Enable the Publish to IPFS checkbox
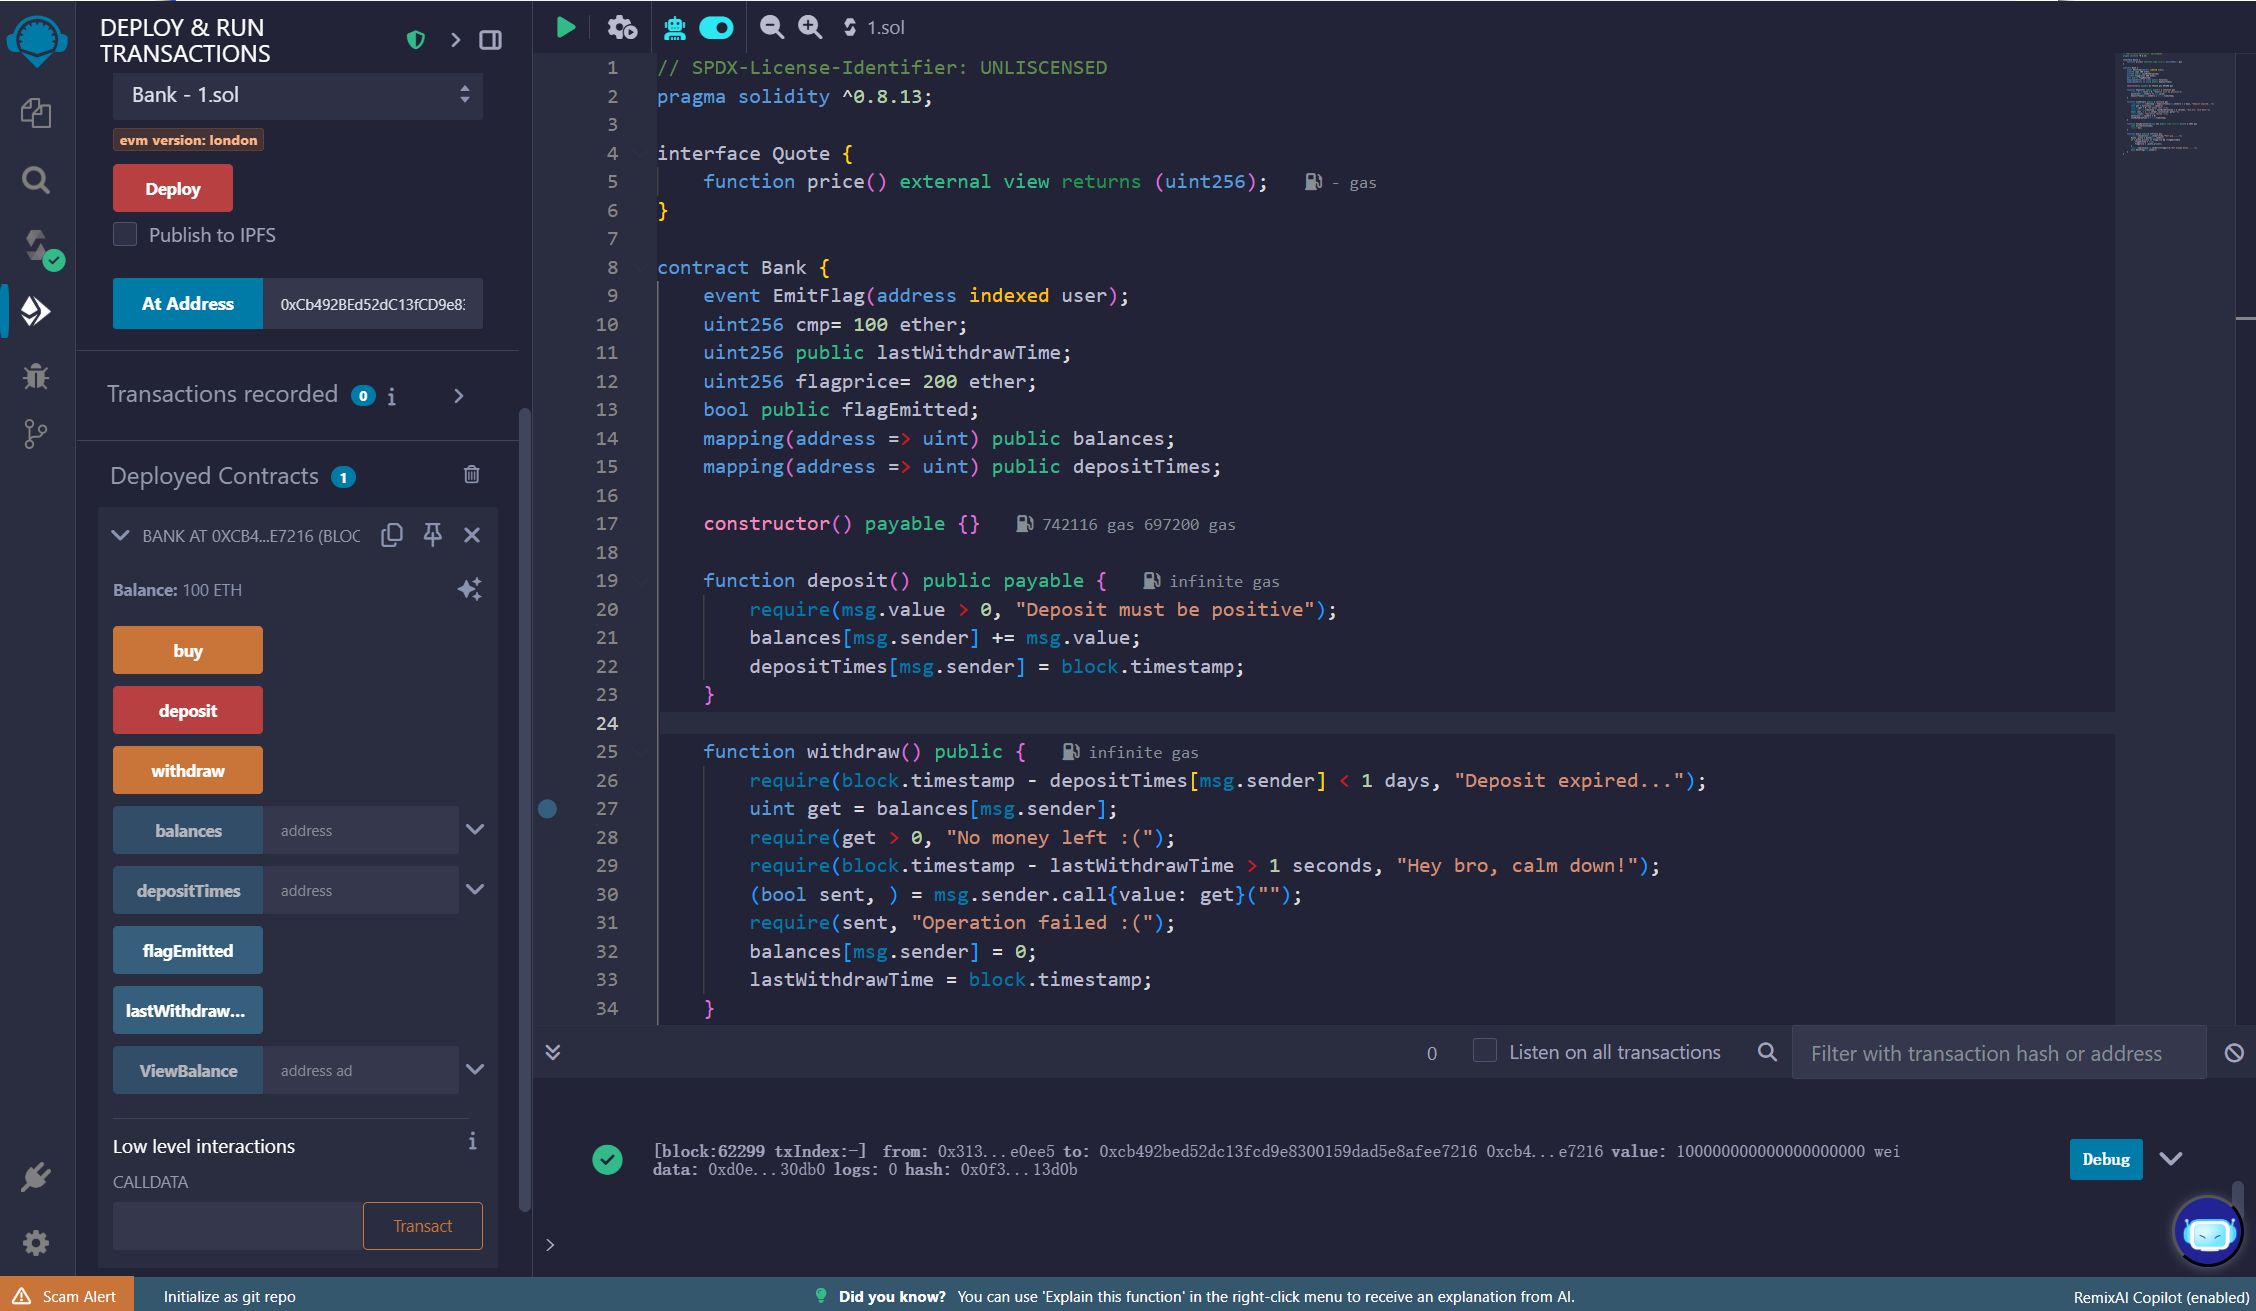This screenshot has width=2256, height=1311. coord(125,234)
